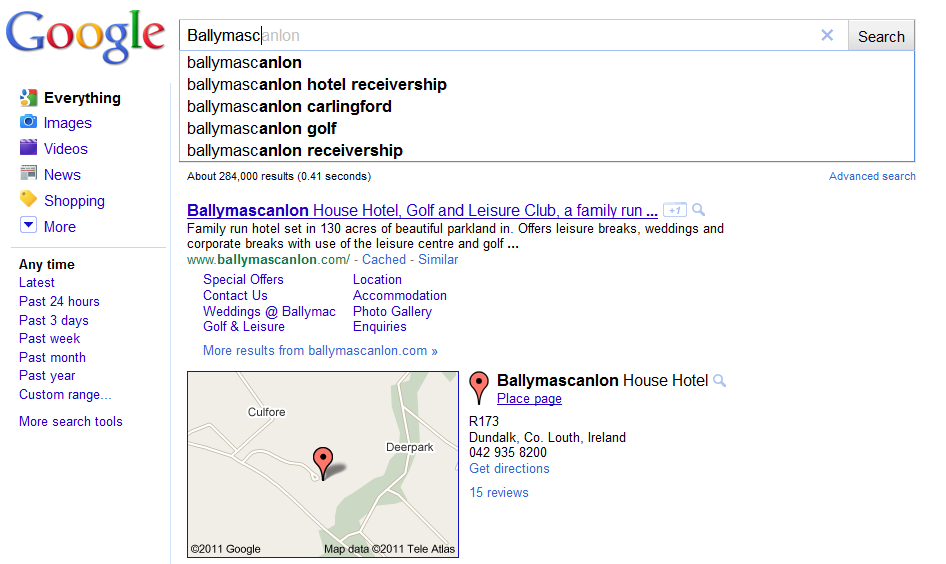This screenshot has height=564, width=946.
Task: Click the magnifier preview icon beside first result
Action: click(699, 210)
